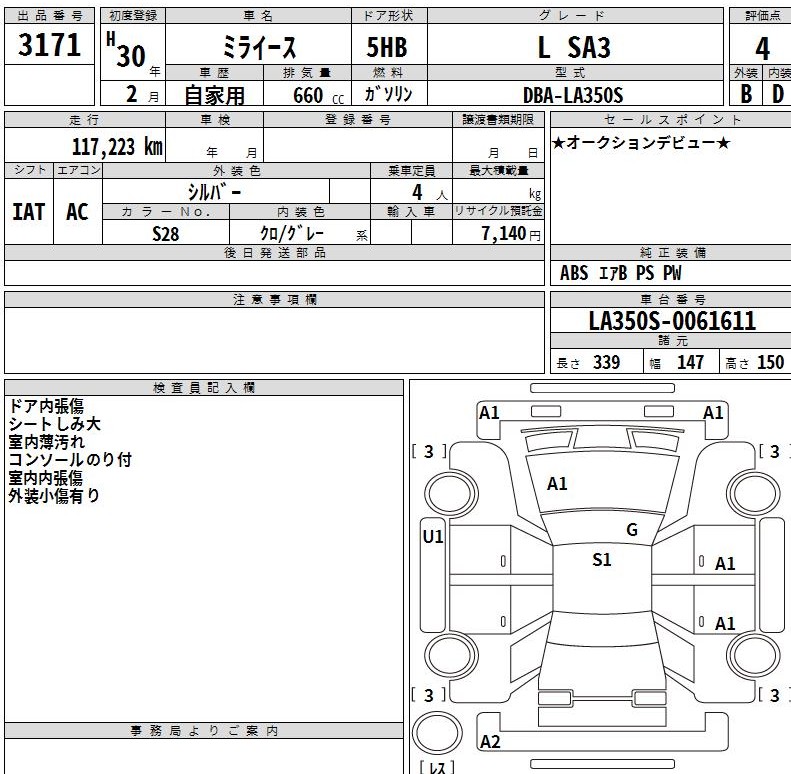Click mileage value 117,223 km
791x774 pixels.
pyautogui.click(x=118, y=147)
